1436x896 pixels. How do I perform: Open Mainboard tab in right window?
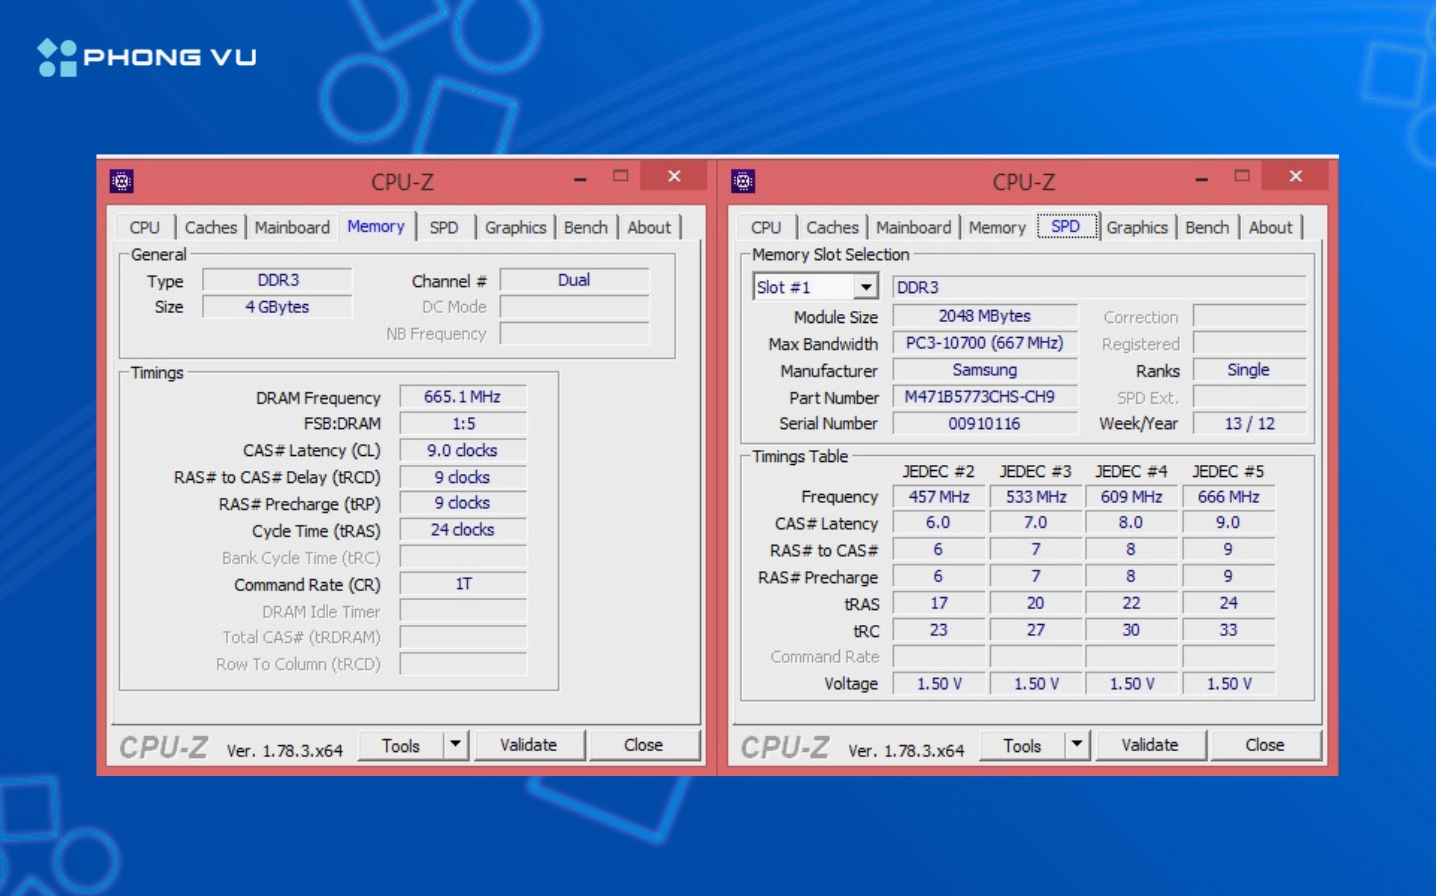(x=913, y=227)
